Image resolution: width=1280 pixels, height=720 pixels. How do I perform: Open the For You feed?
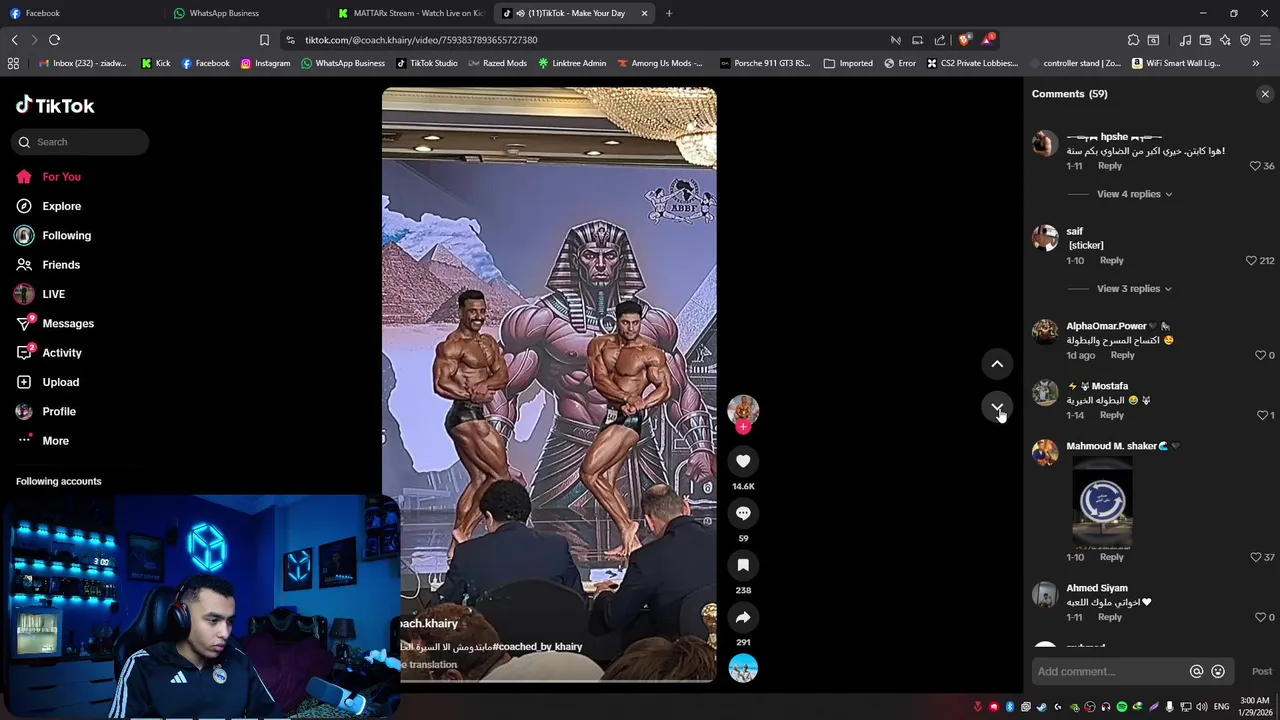[x=61, y=177]
